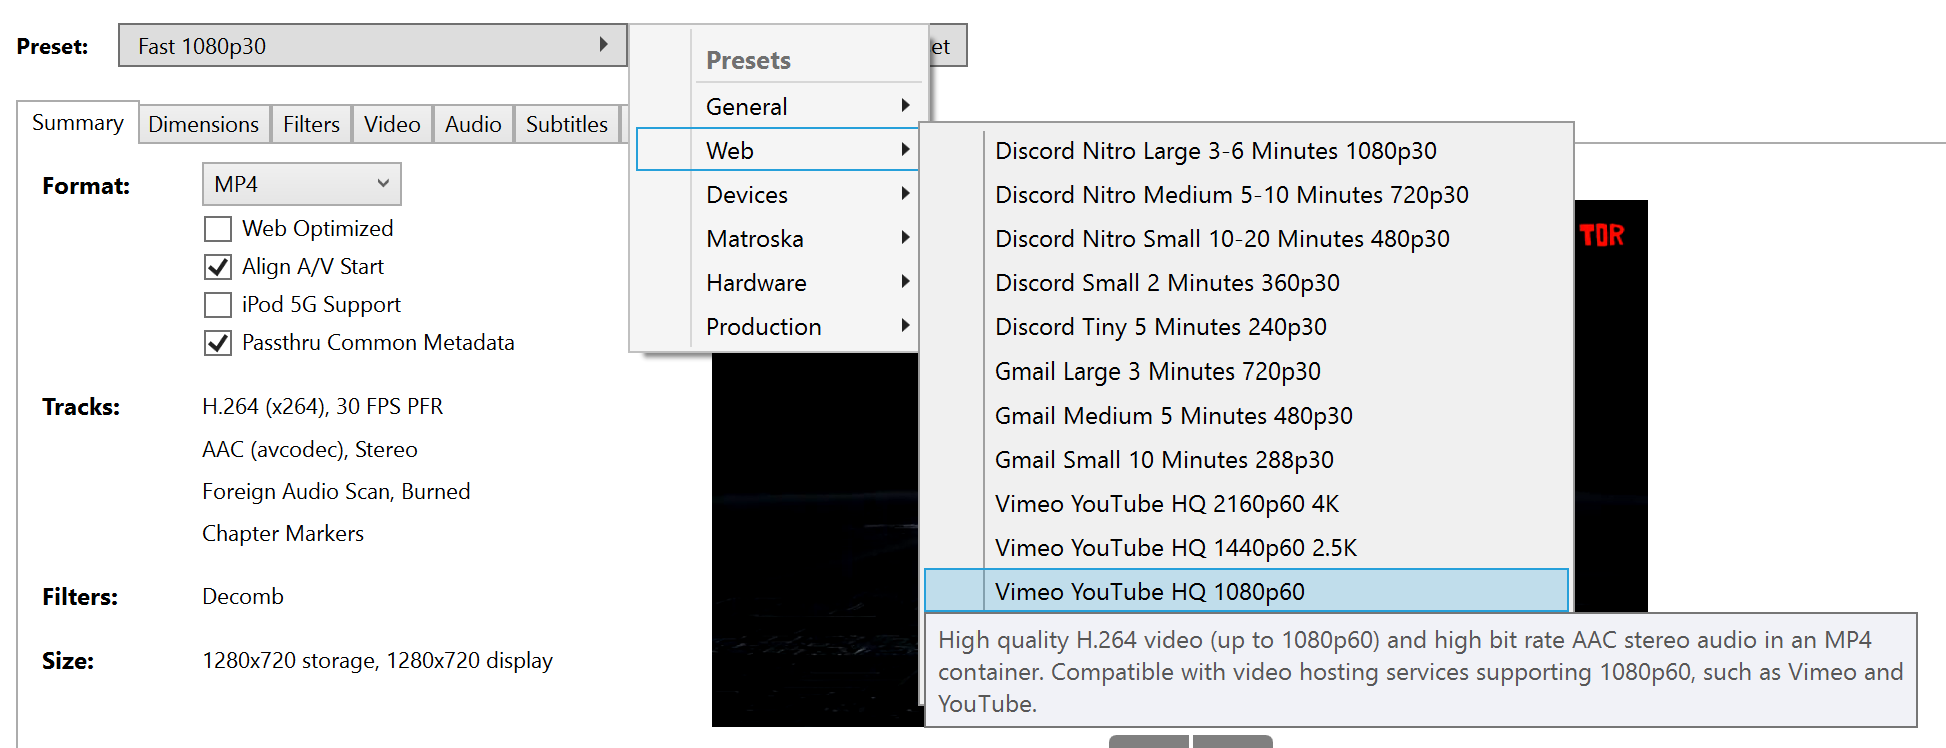Apply Vimeo YouTube HQ 1080p60 preset
This screenshot has width=1946, height=748.
click(1246, 591)
